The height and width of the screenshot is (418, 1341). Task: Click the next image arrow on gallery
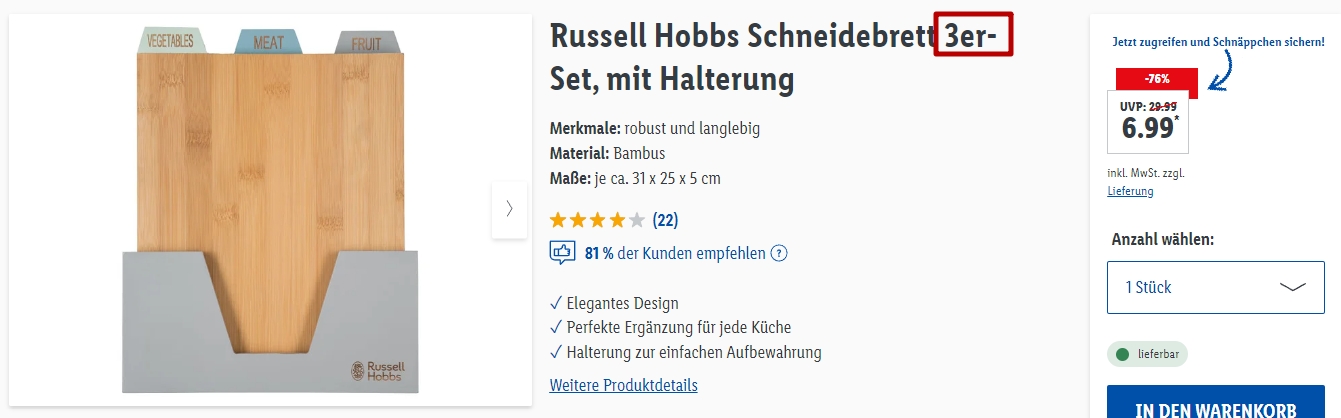click(509, 209)
